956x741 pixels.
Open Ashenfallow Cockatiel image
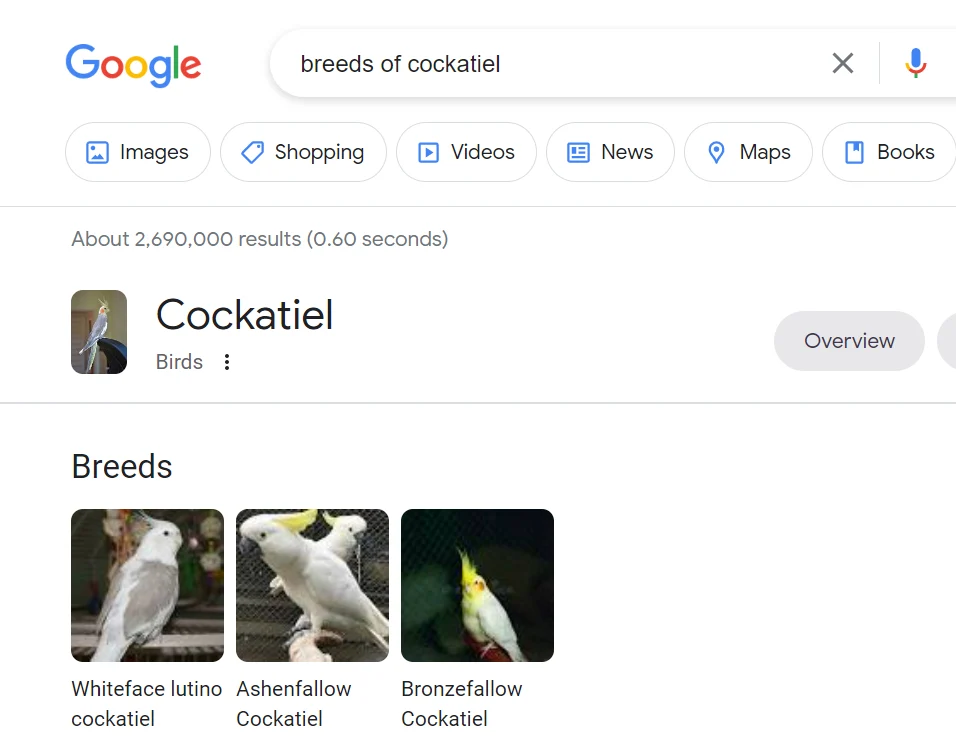[312, 585]
